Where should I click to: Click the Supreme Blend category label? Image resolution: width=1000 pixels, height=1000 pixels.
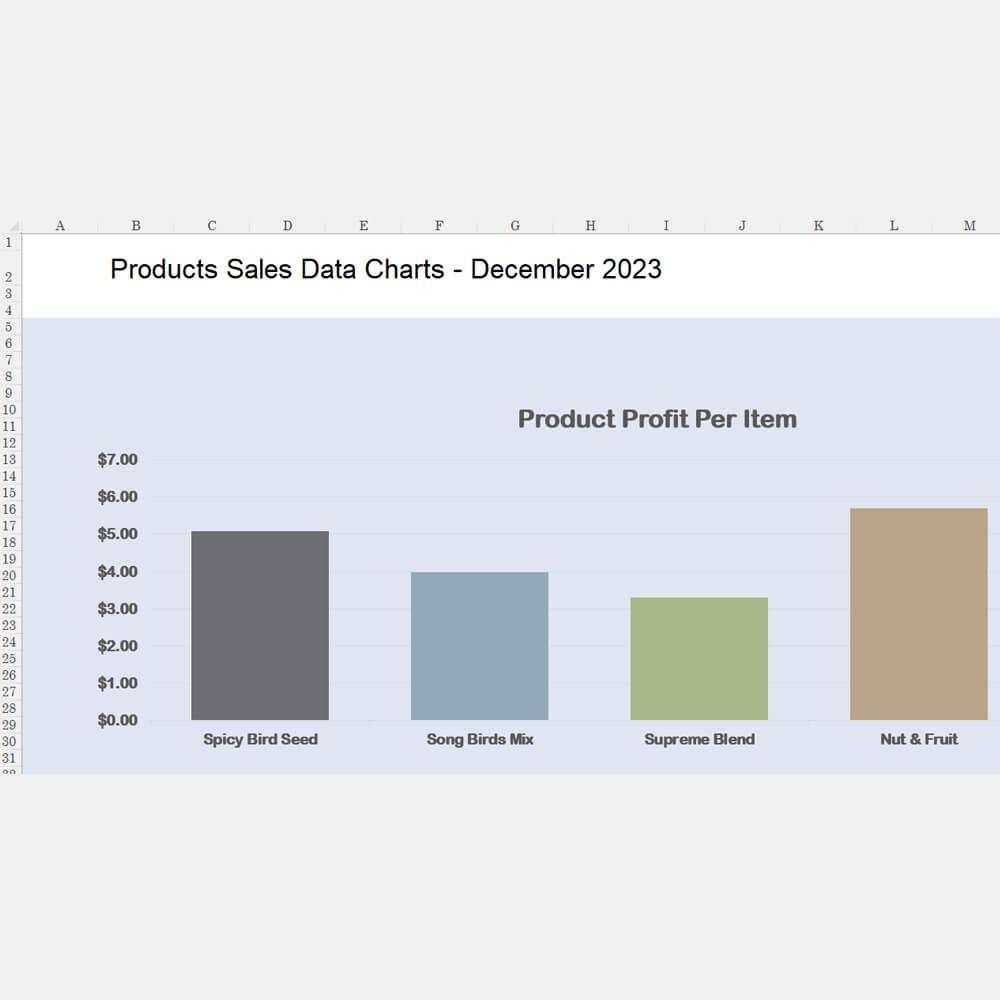click(699, 739)
